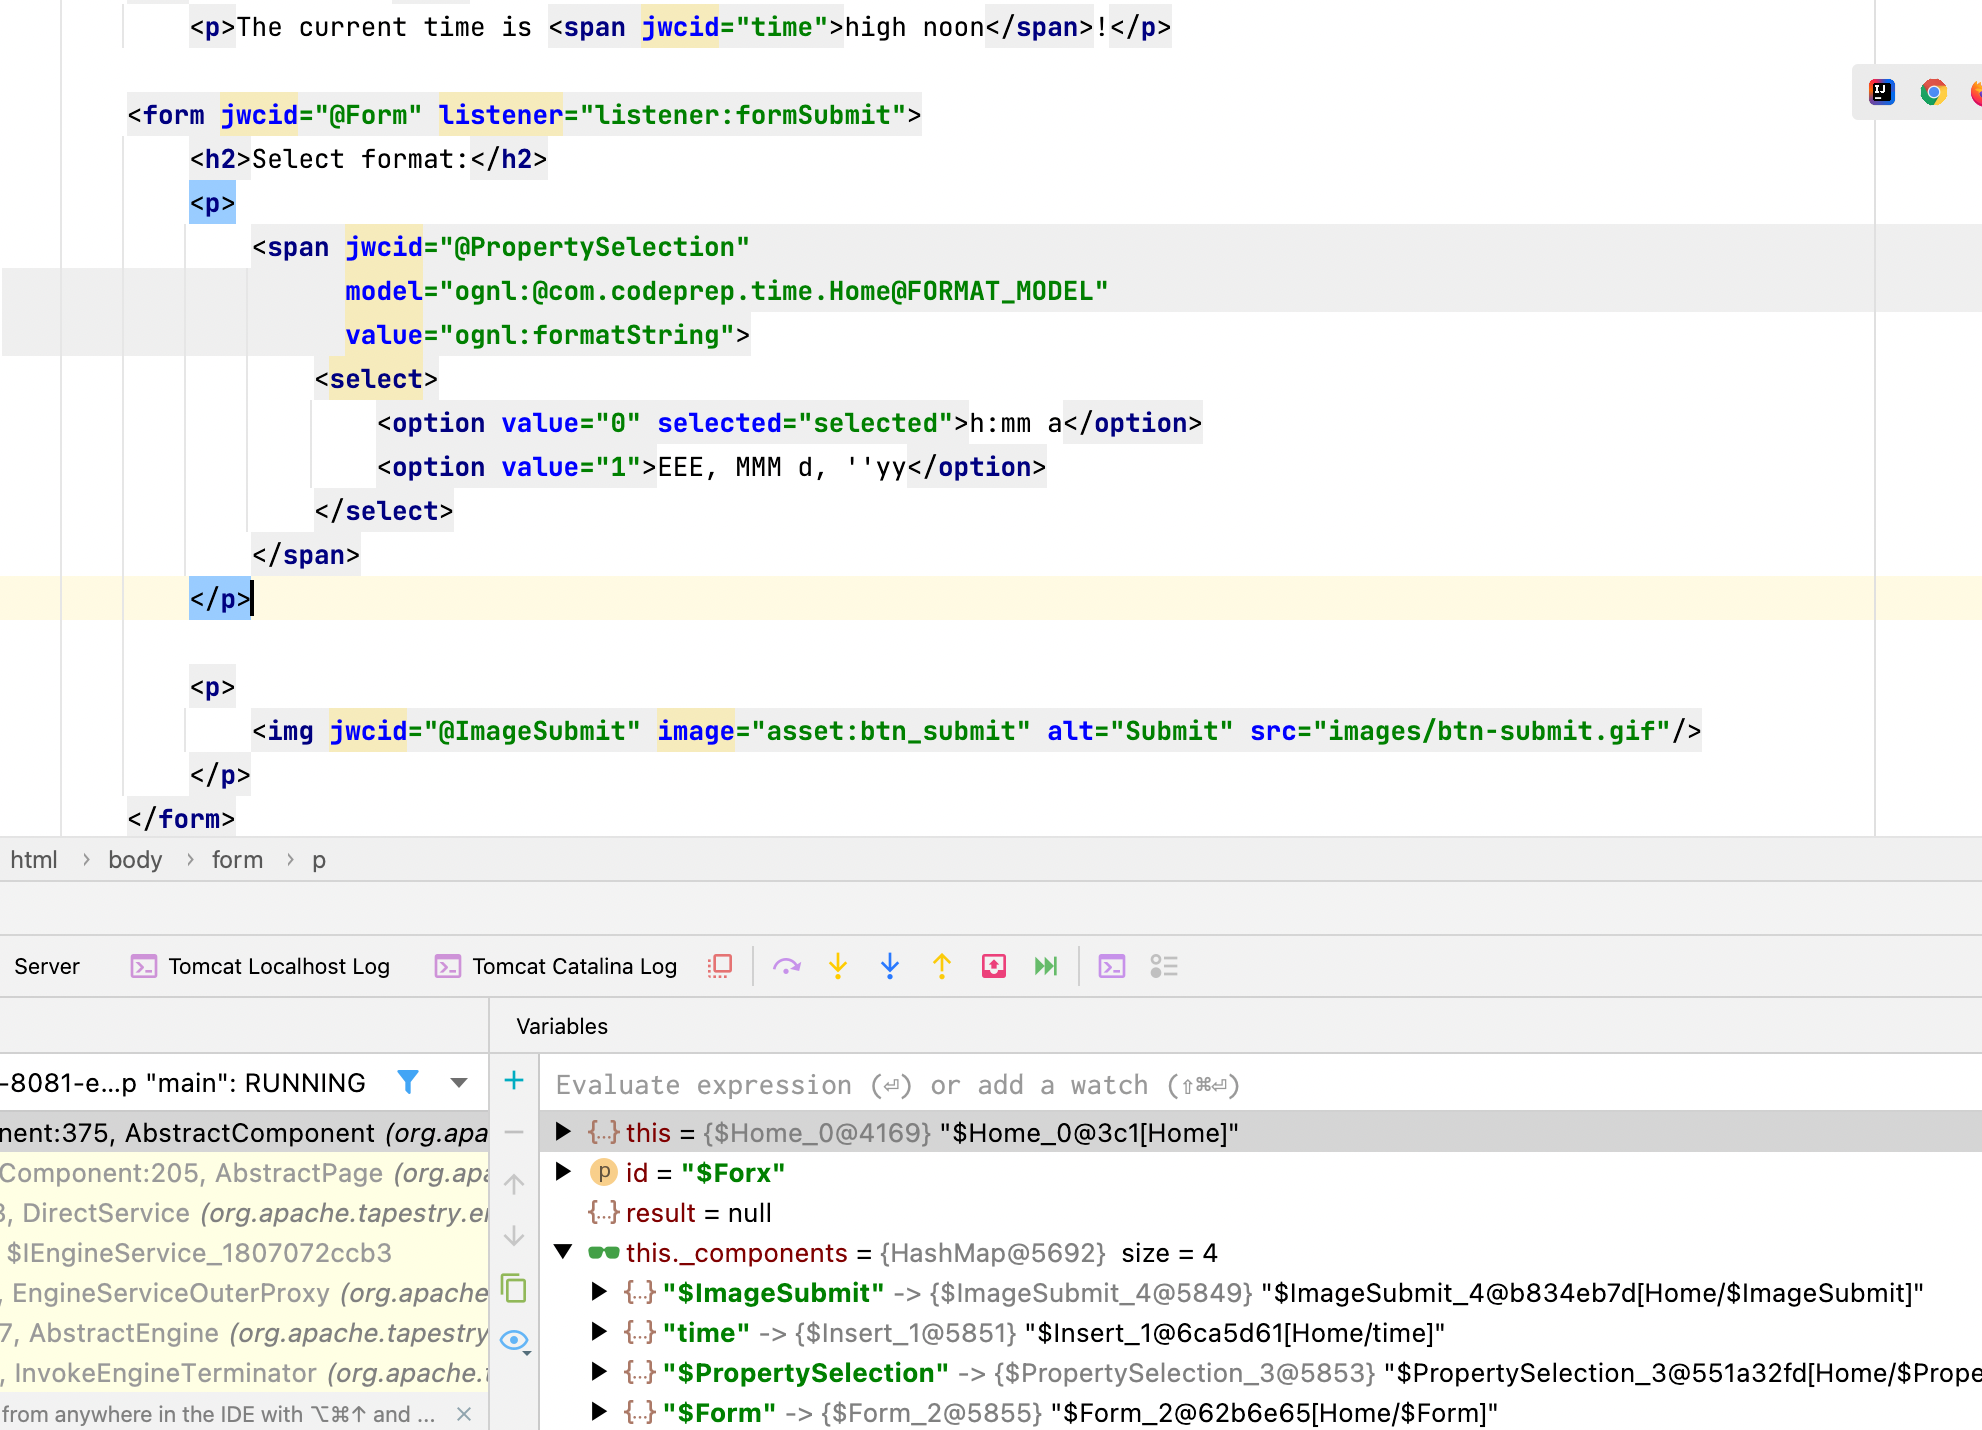Viewport: 1982px width, 1430px height.
Task: Select the 'body' breadcrumb
Action: pos(135,860)
